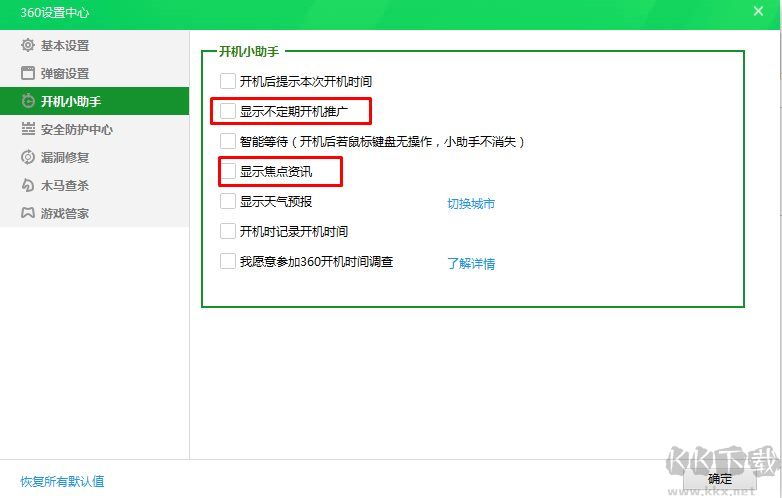
Task: Toggle 显示不定期开机推广 checkbox
Action: [x=228, y=111]
